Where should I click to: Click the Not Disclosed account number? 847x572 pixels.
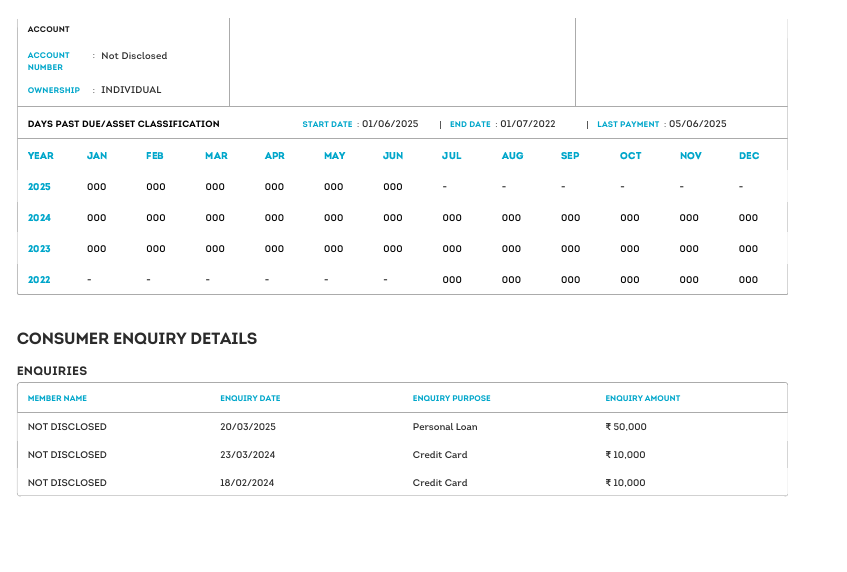tap(134, 56)
